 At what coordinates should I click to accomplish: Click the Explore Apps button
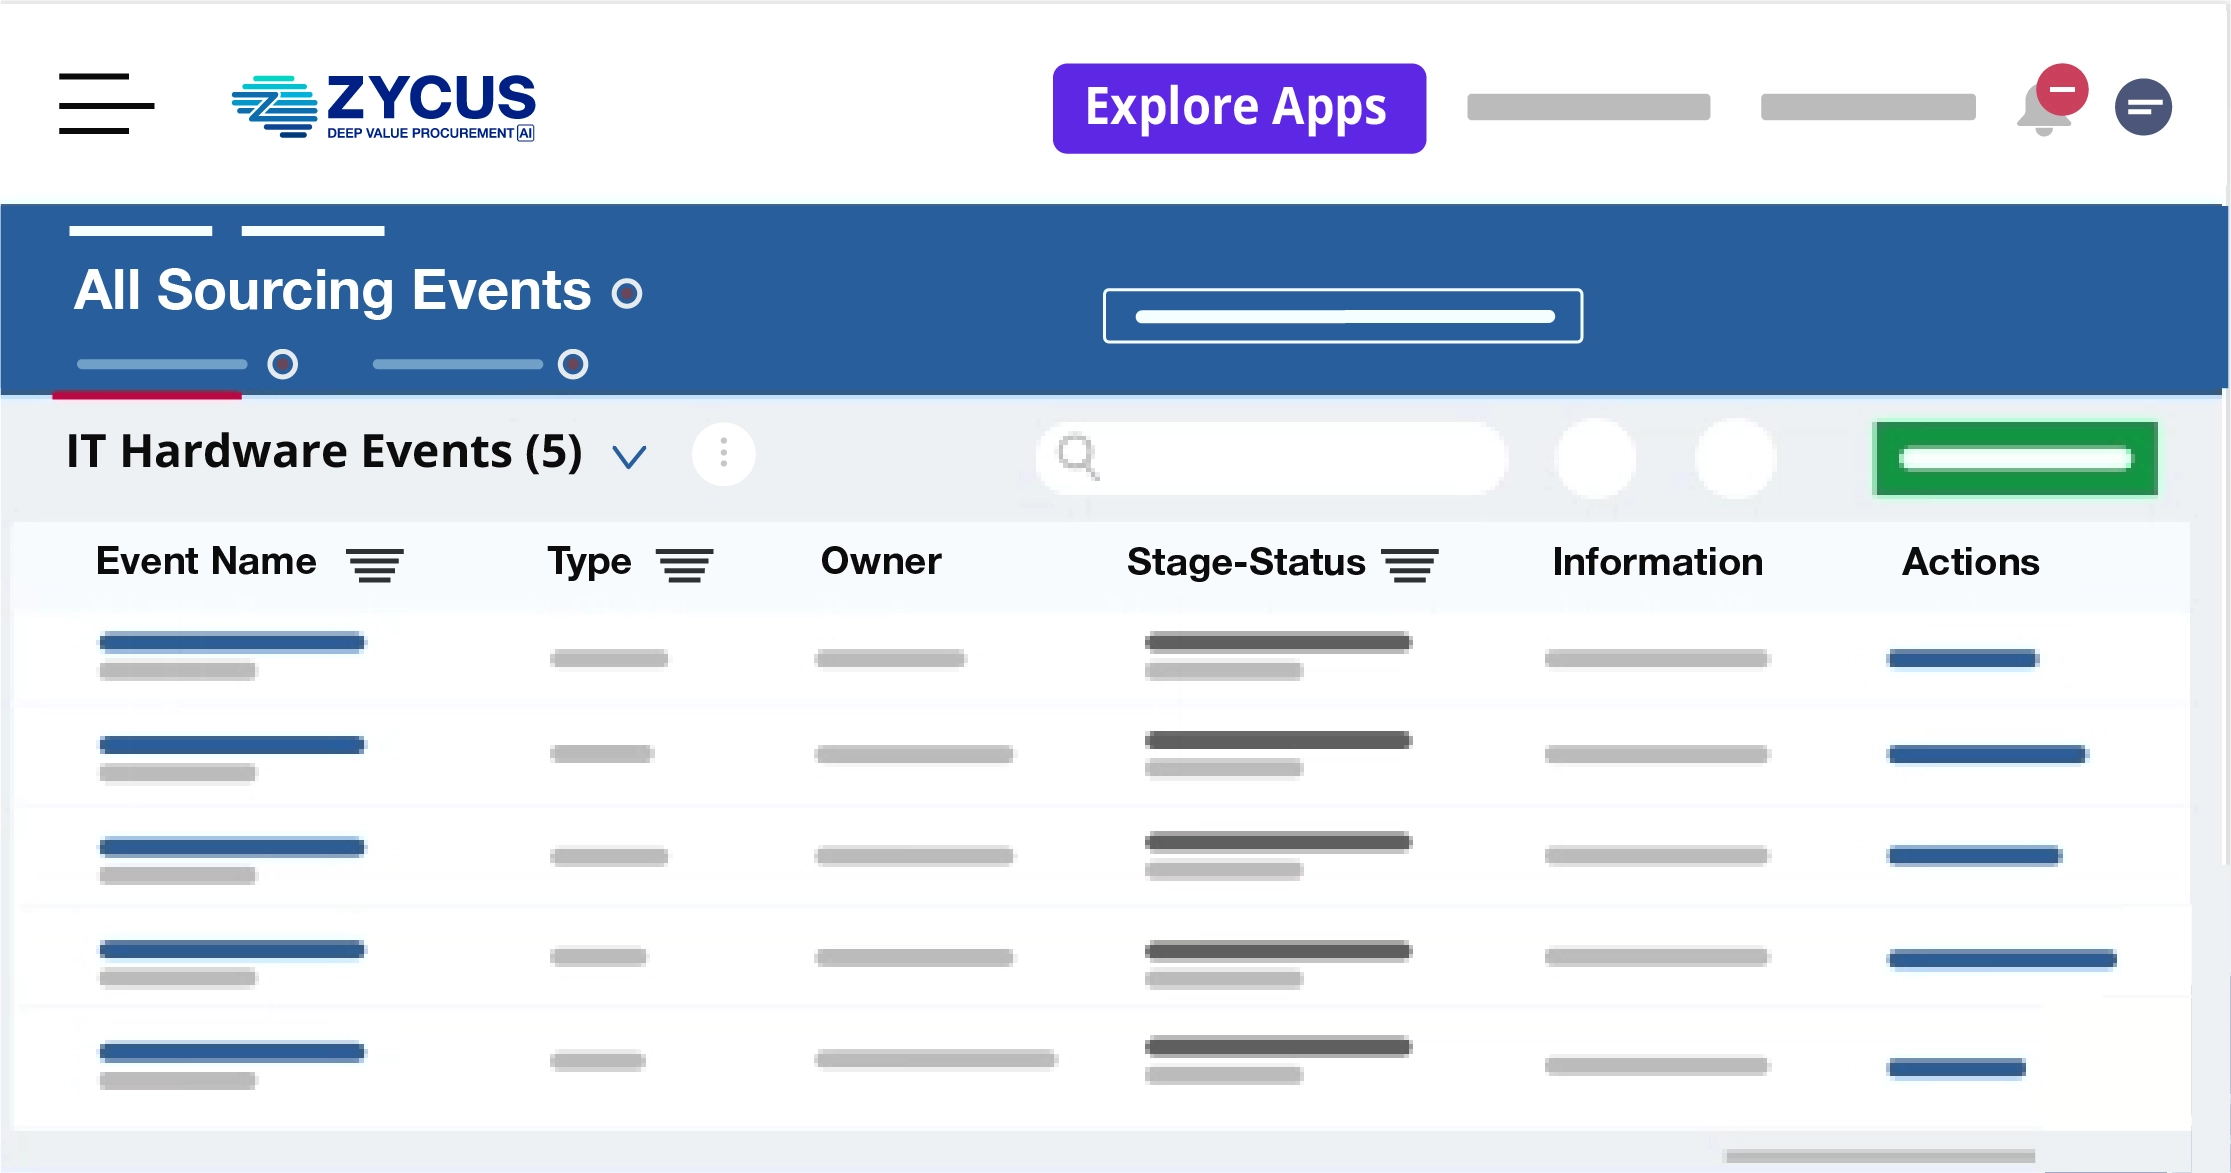[x=1238, y=108]
